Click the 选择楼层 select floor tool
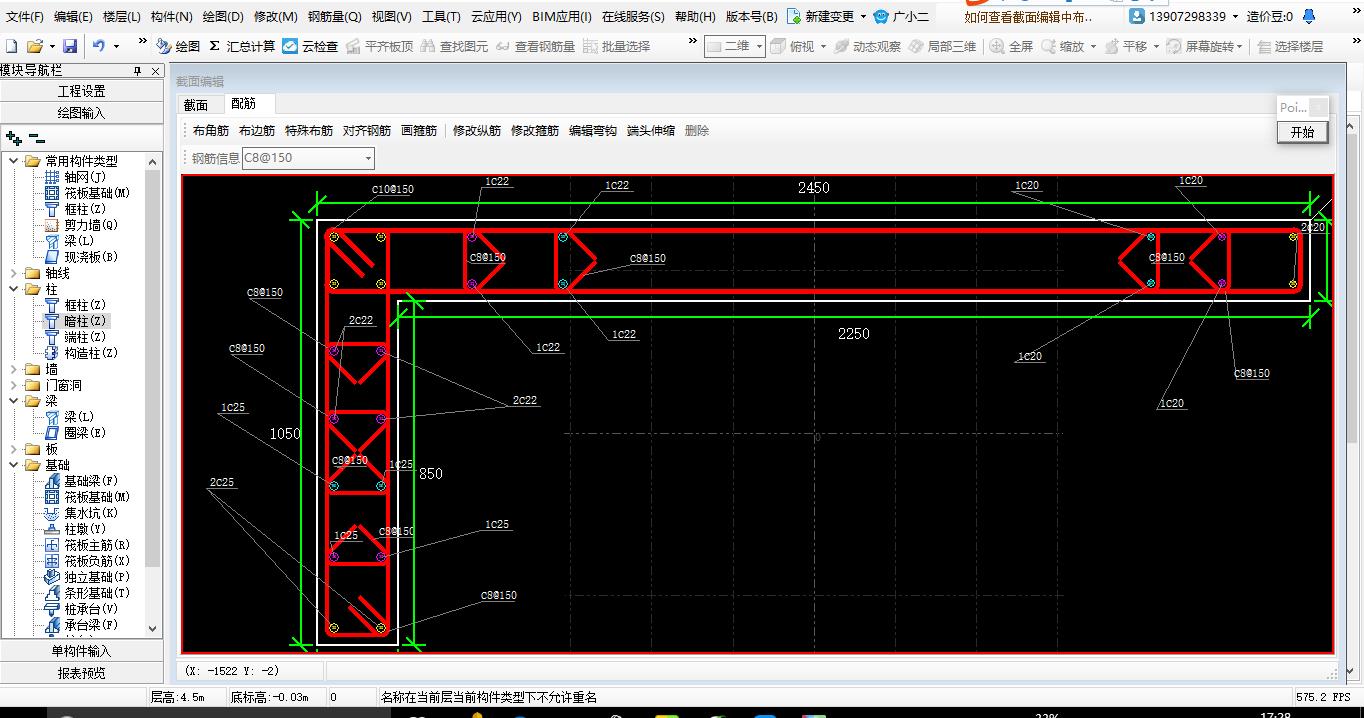This screenshot has height=718, width=1364. 1289,46
